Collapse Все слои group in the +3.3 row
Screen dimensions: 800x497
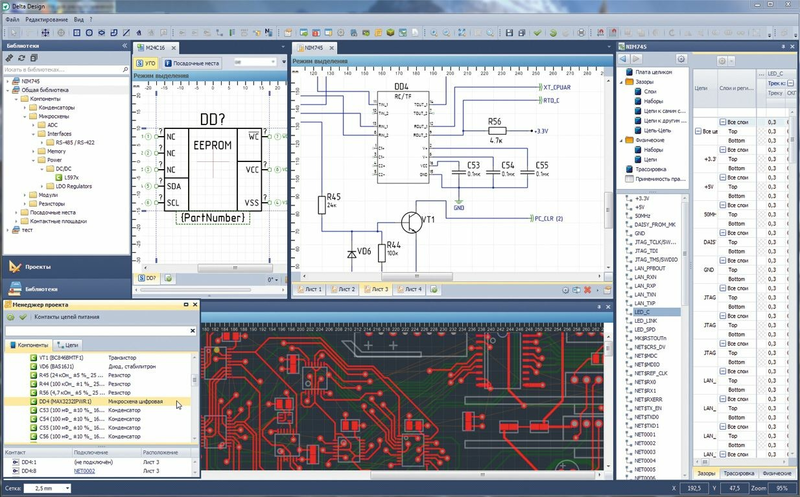722,150
